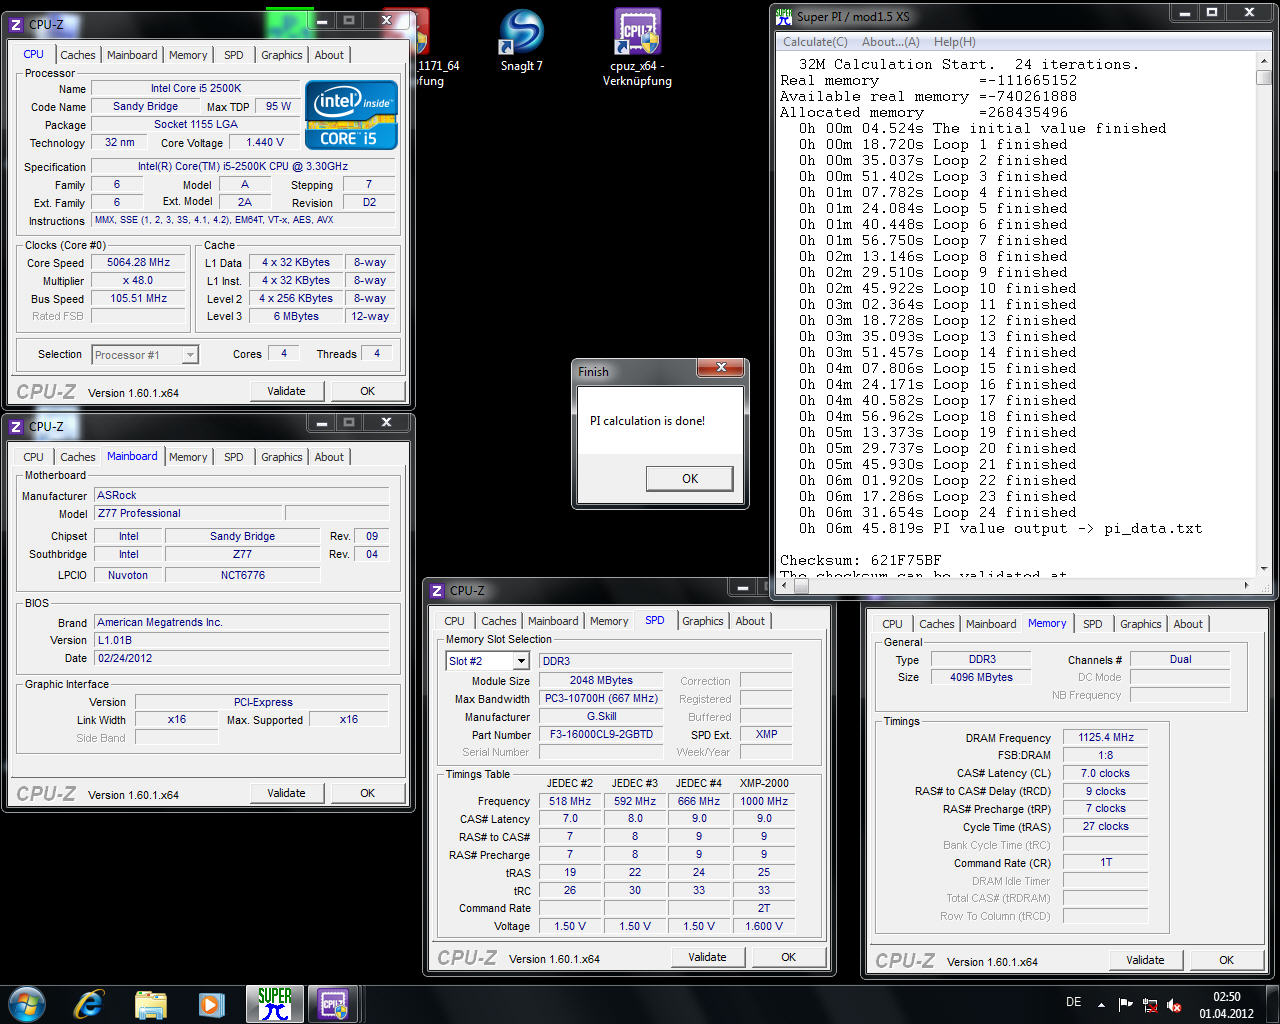Click muted volume tray icon
This screenshot has width=1280, height=1024.
coord(1174,1005)
